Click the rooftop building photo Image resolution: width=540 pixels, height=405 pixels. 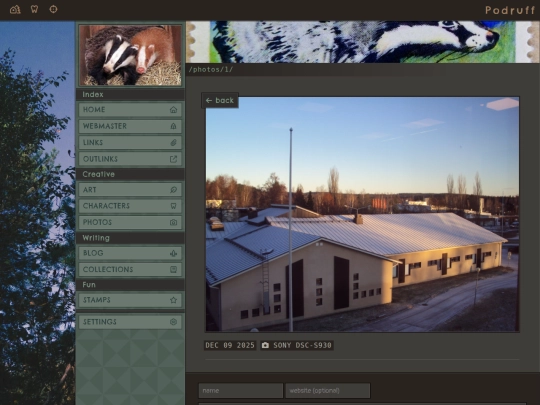click(x=362, y=214)
